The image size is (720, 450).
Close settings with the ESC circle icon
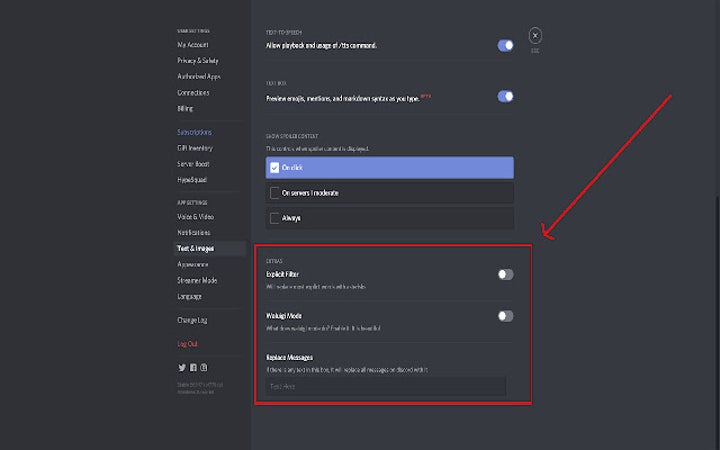(535, 35)
